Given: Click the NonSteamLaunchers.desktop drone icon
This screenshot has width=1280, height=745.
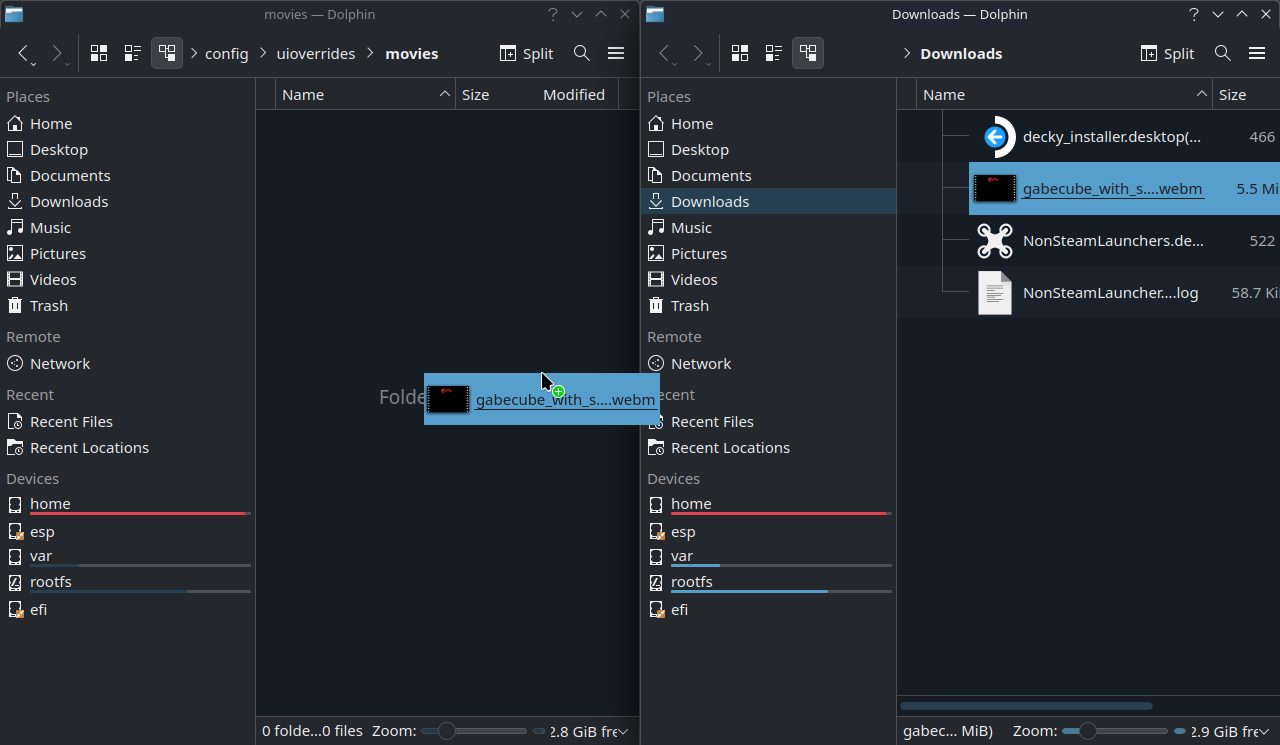Looking at the screenshot, I should click(x=995, y=240).
